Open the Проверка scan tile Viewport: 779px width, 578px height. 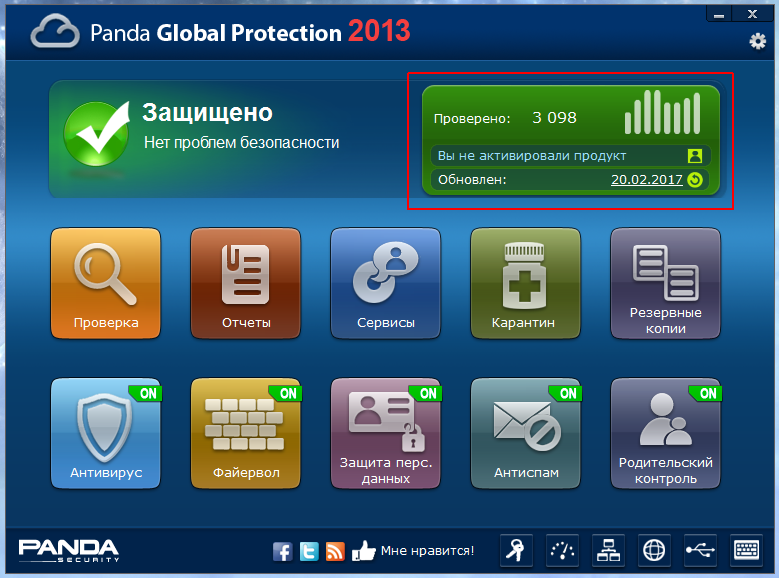[106, 283]
